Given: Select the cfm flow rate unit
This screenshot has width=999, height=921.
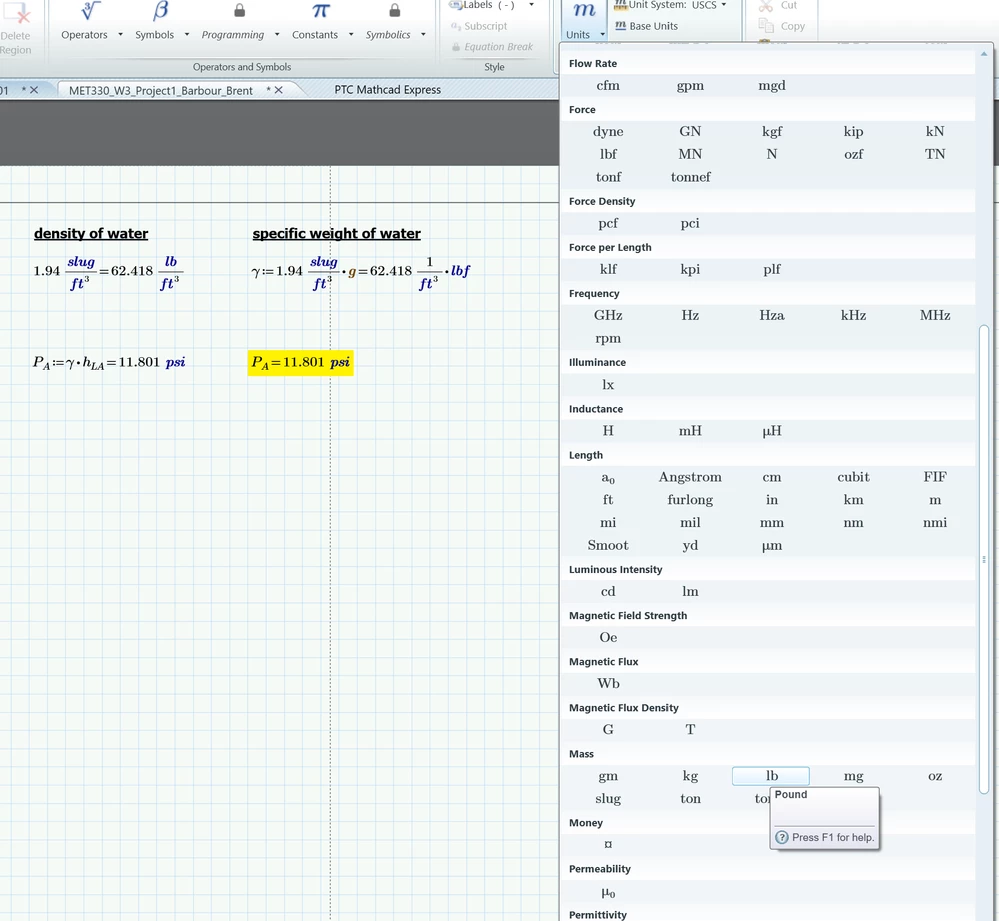Looking at the screenshot, I should pos(608,85).
